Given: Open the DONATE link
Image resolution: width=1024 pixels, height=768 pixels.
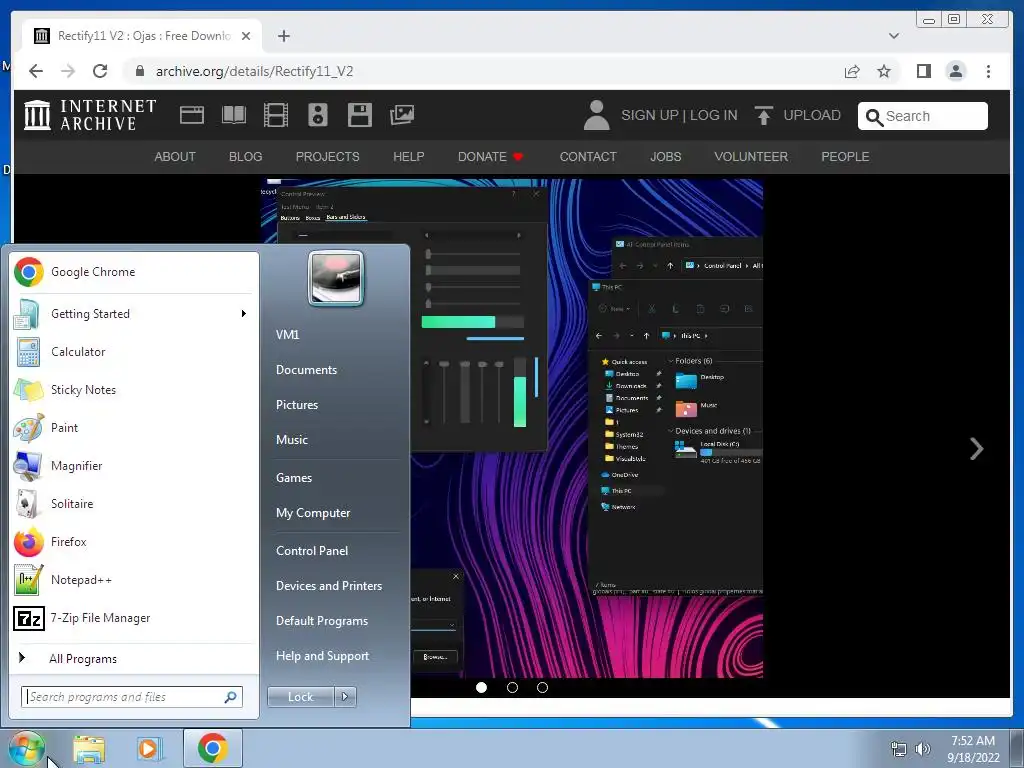Looking at the screenshot, I should [x=490, y=157].
